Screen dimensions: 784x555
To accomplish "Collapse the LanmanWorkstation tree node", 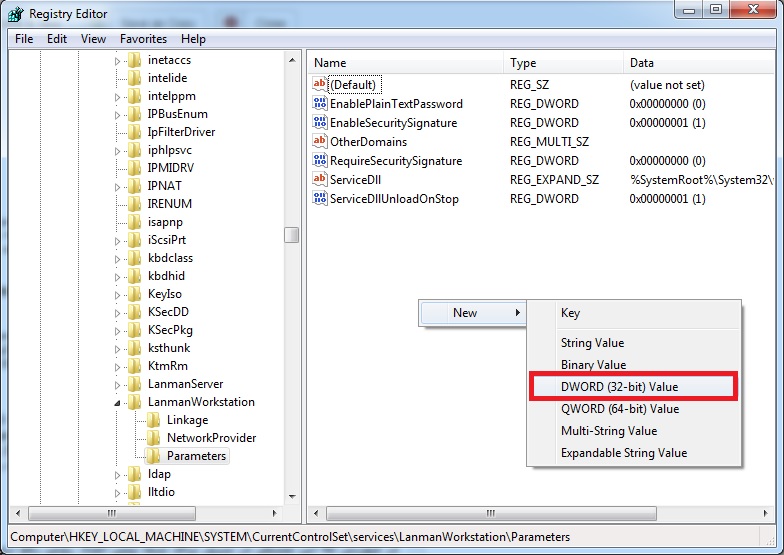I will 118,402.
